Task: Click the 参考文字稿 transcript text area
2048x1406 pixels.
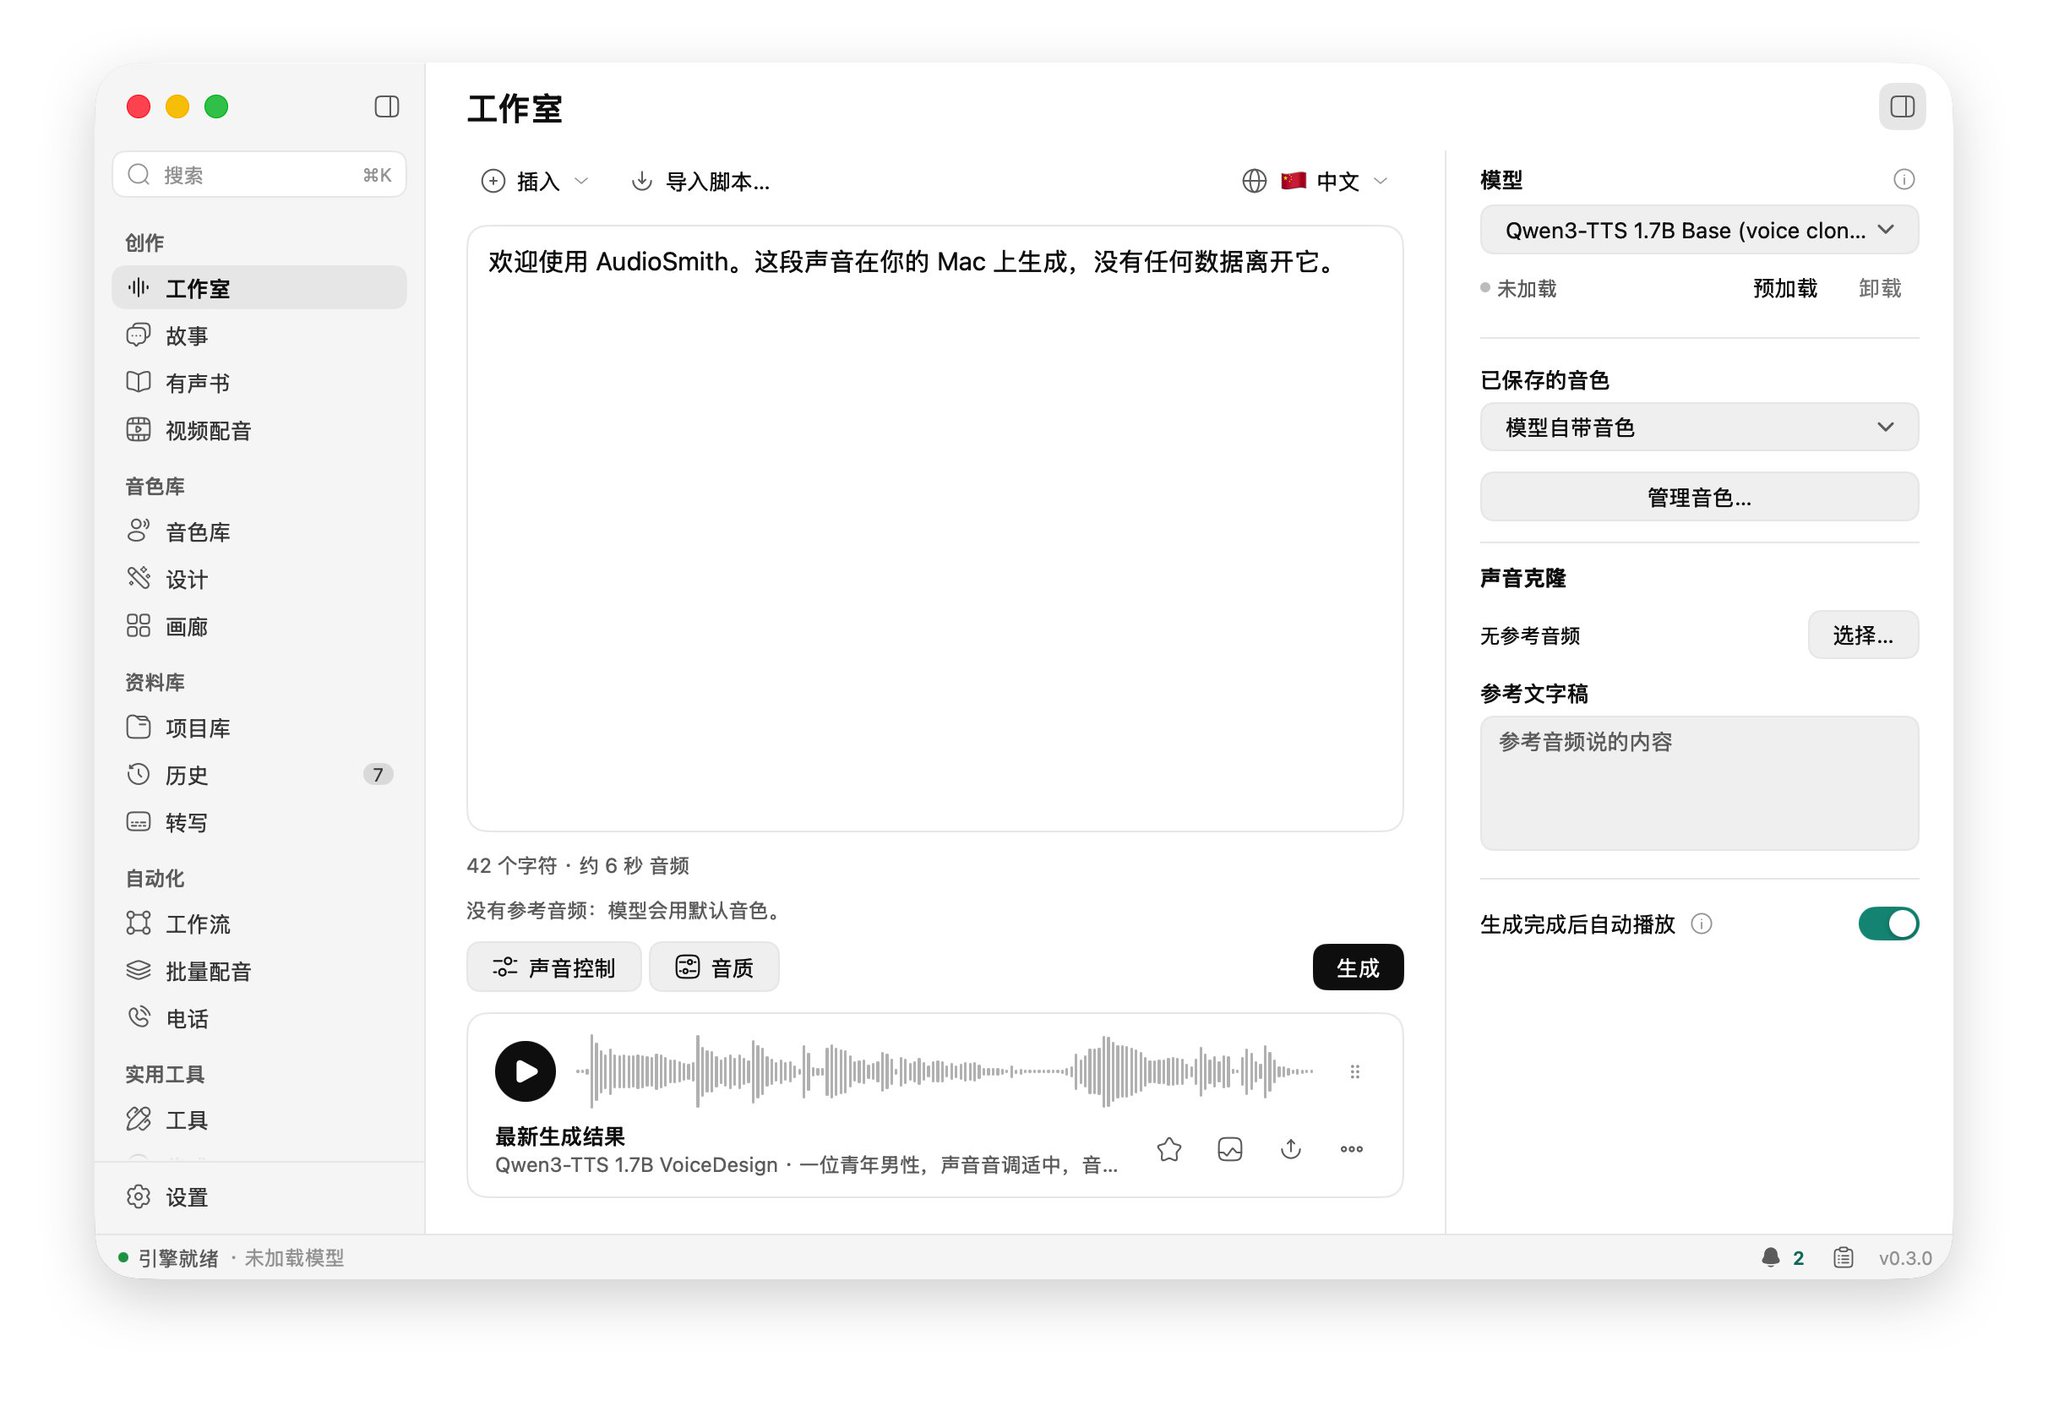Action: (x=1699, y=783)
